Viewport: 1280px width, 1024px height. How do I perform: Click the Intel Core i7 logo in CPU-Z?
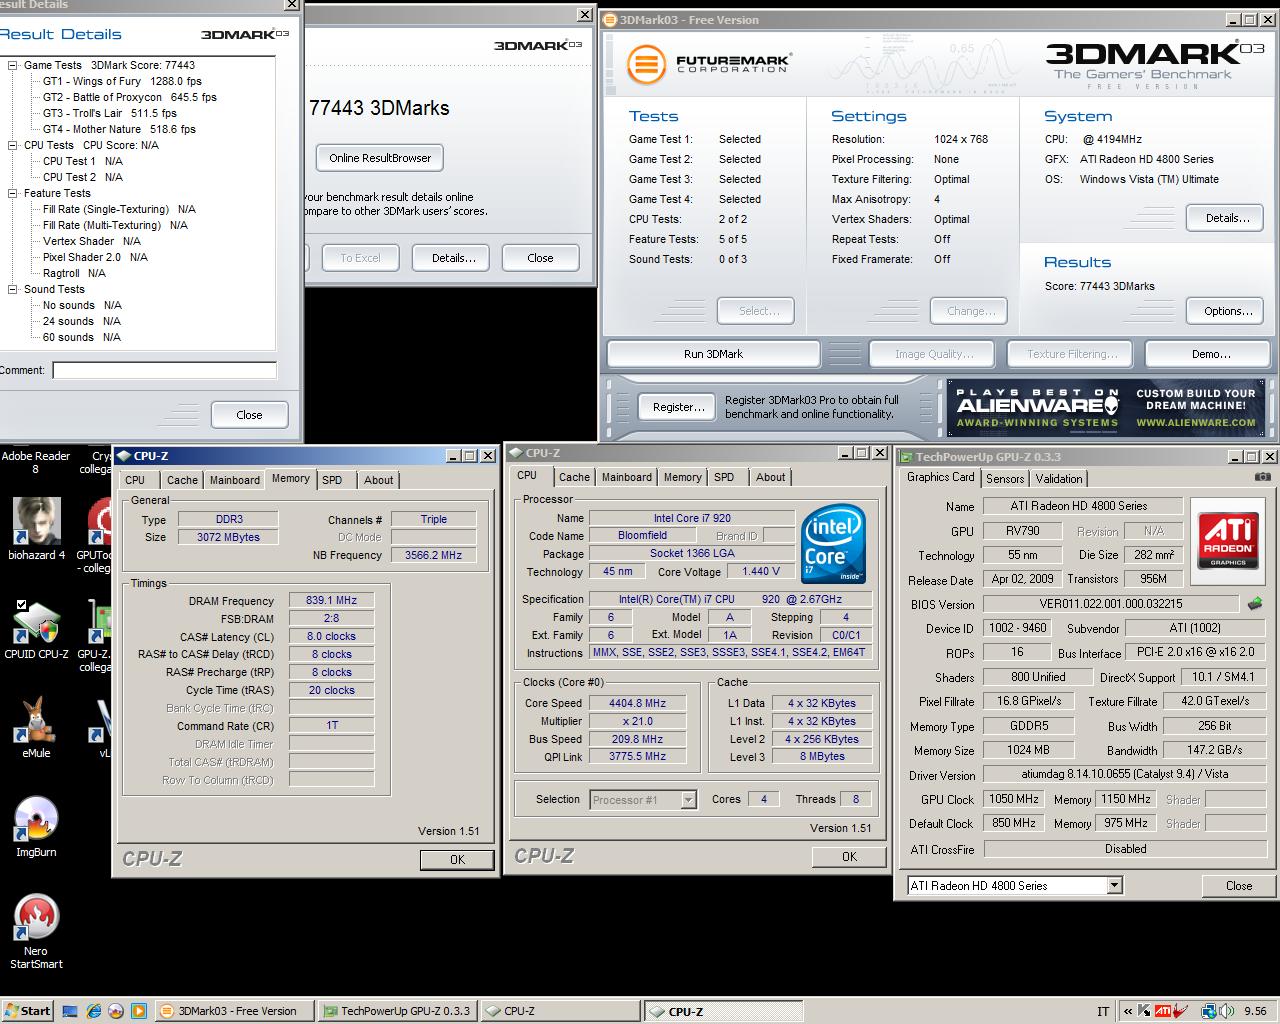(832, 544)
